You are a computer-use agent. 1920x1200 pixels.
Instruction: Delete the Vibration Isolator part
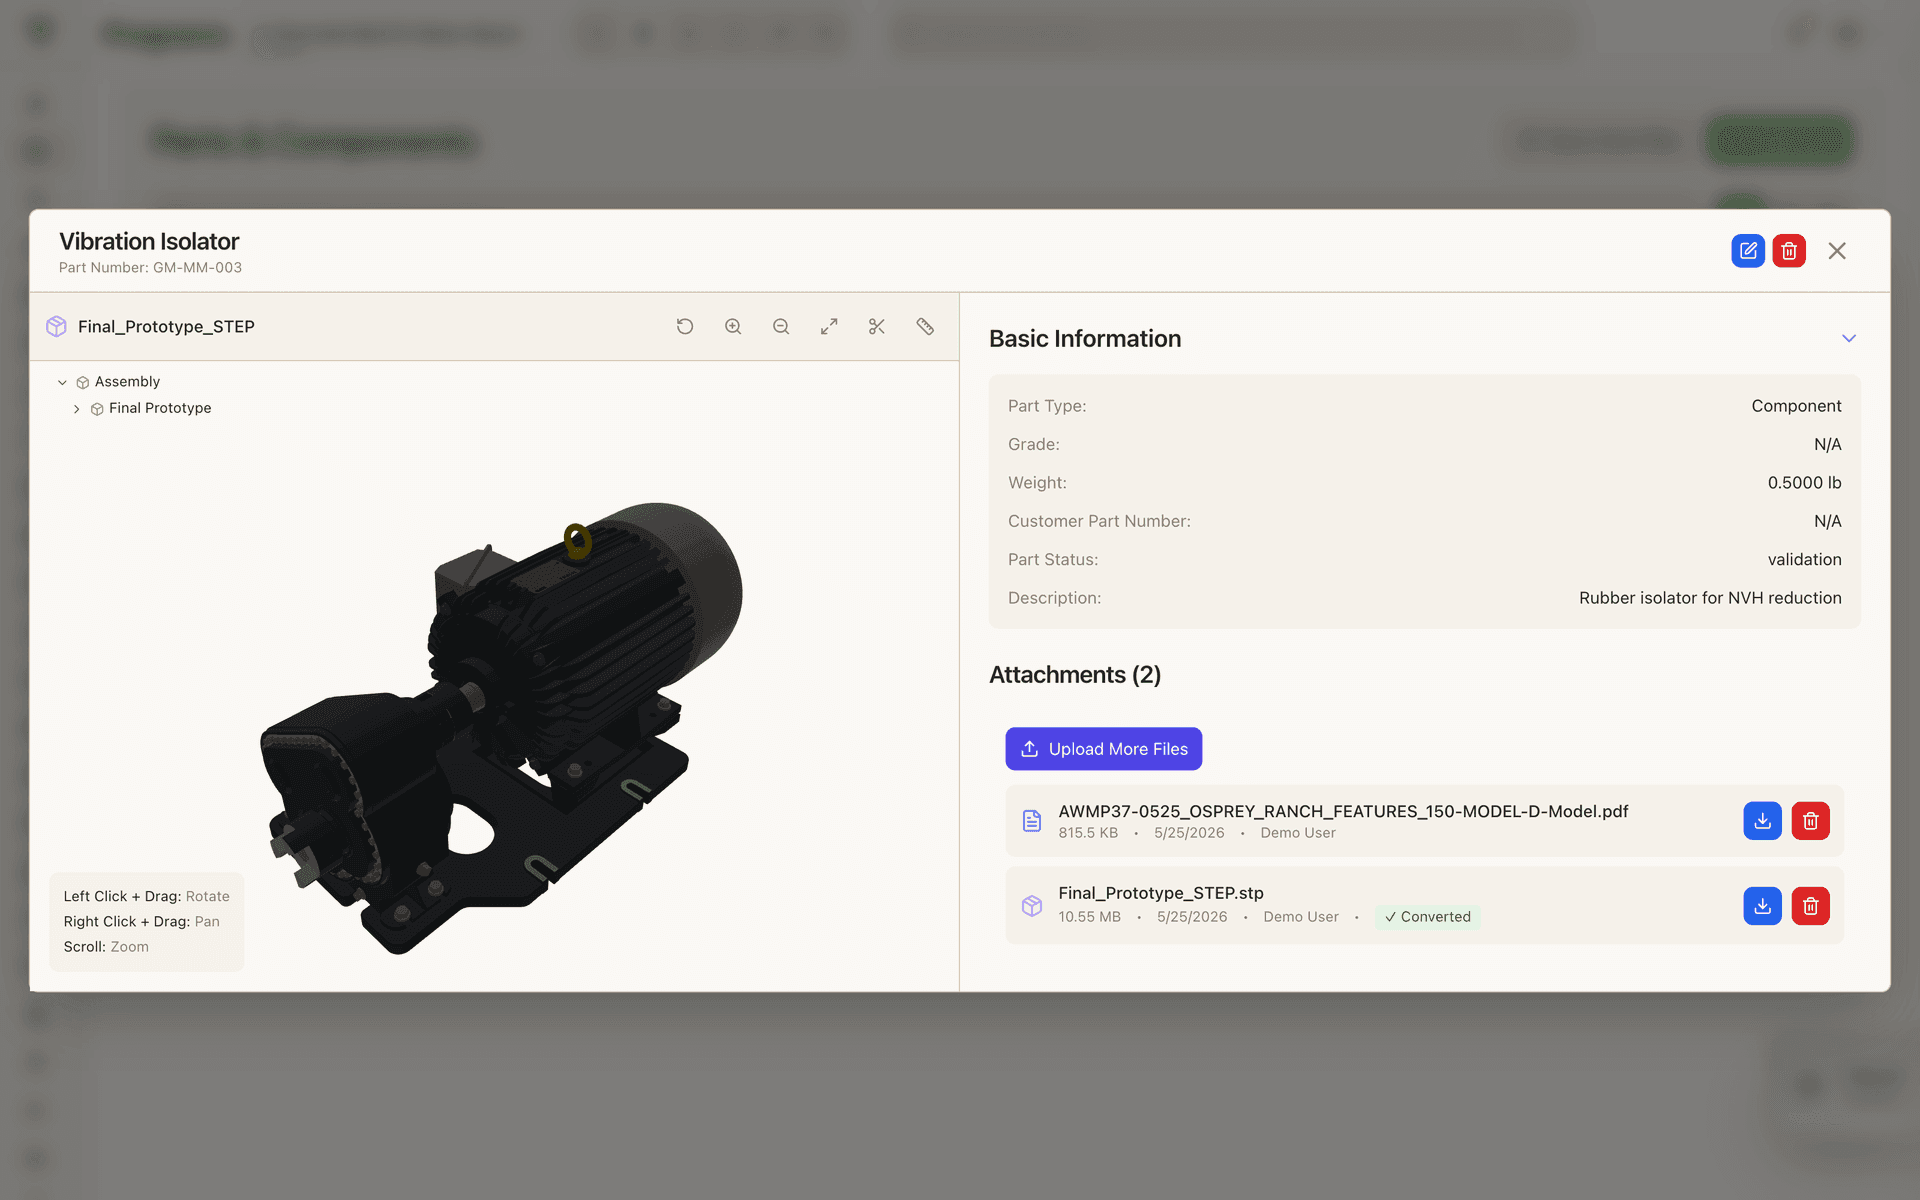1789,251
